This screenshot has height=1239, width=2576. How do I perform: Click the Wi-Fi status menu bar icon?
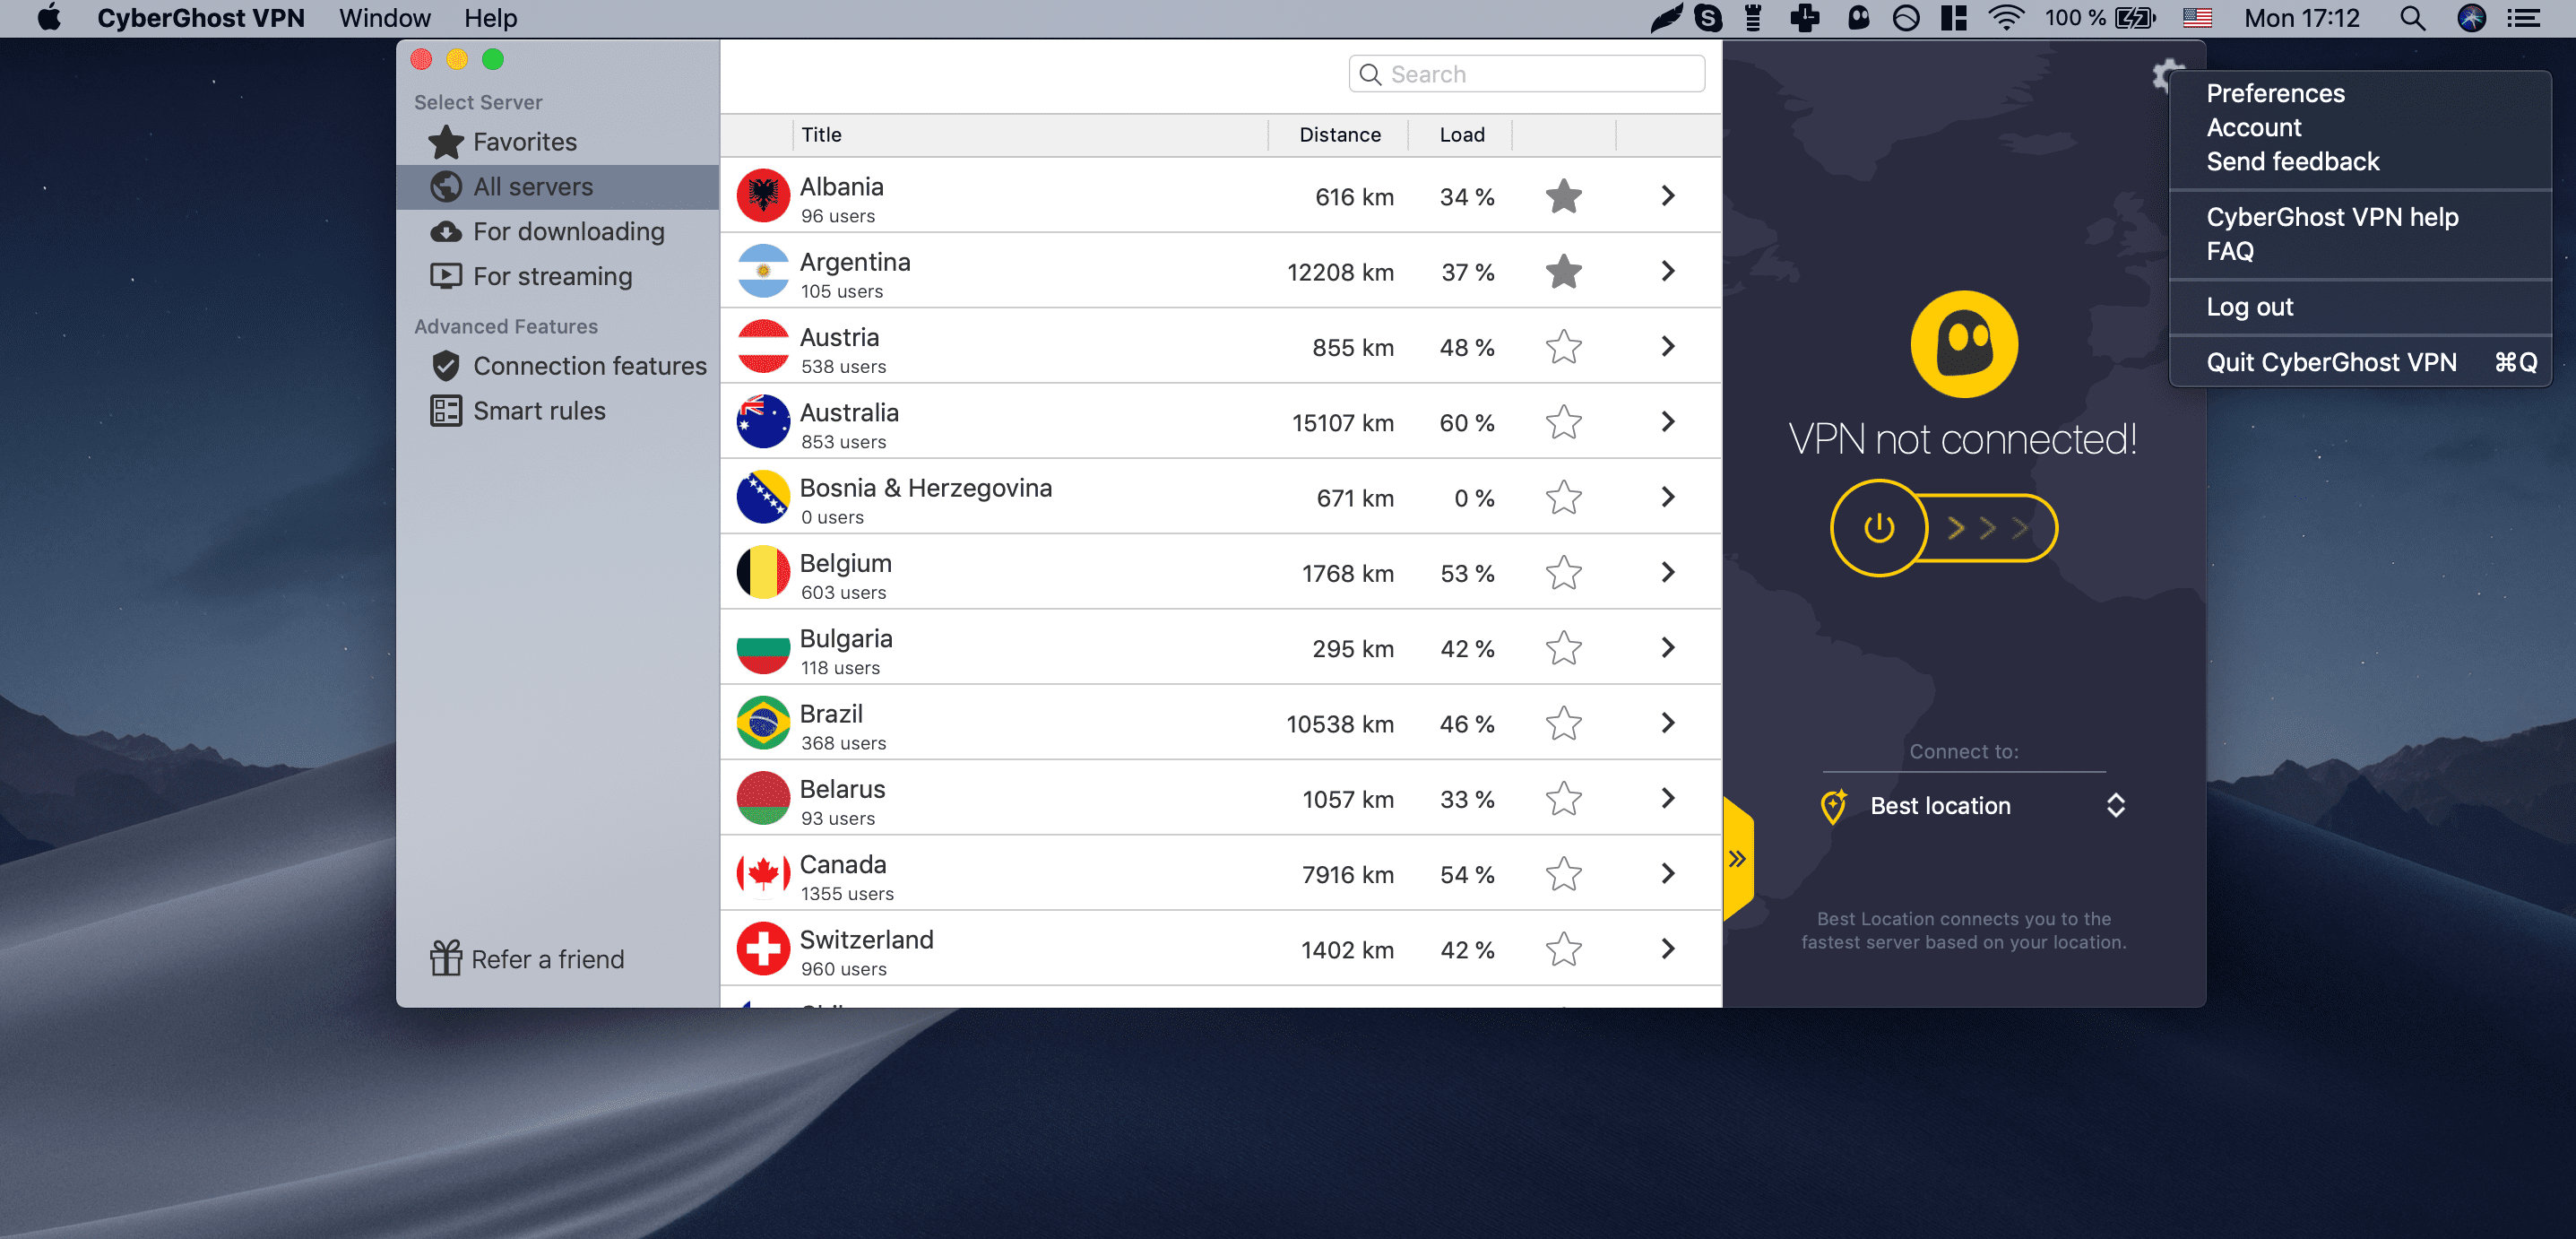point(2005,18)
